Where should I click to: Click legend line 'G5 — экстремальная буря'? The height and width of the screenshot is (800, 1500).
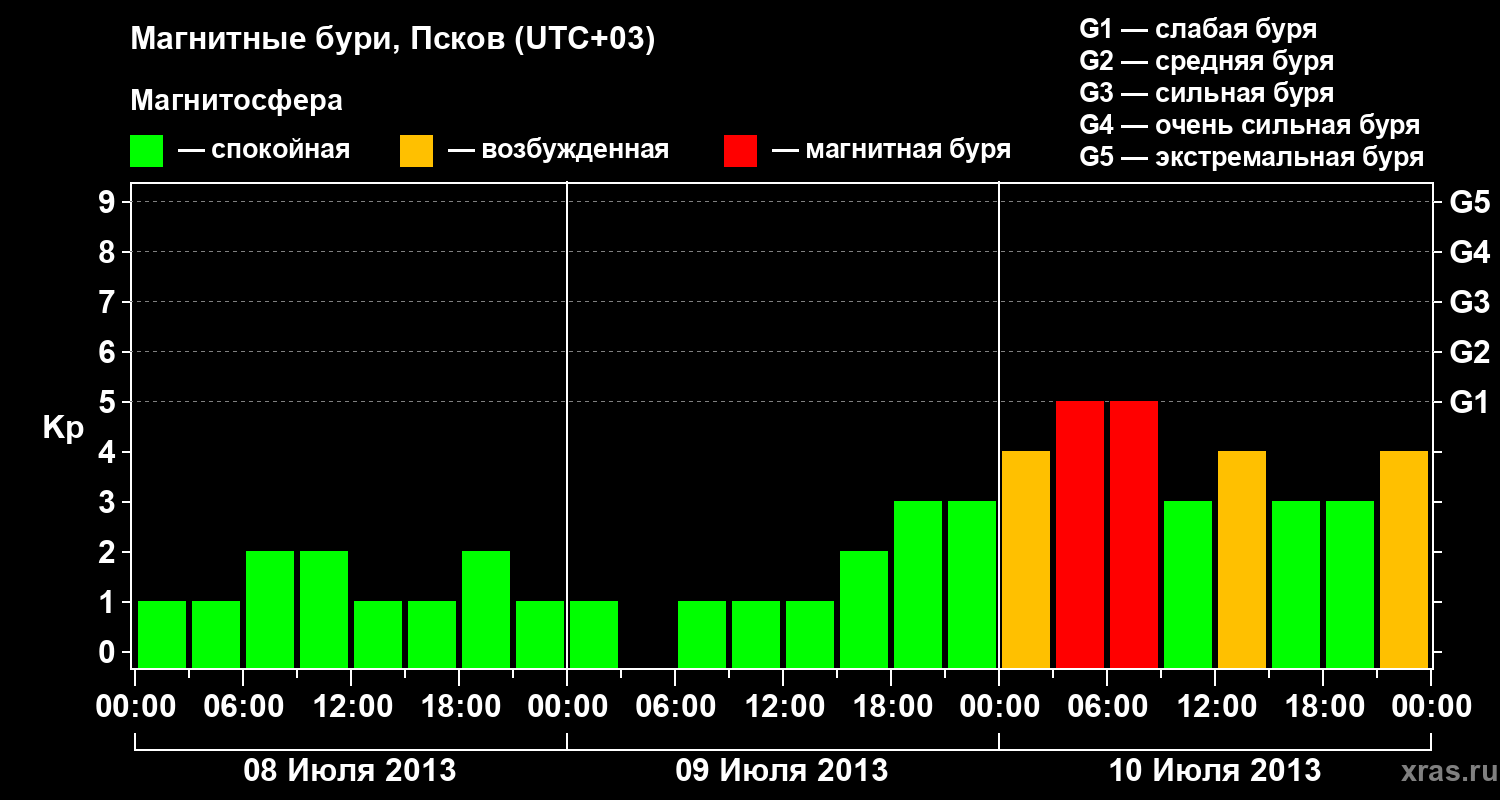coord(1252,157)
